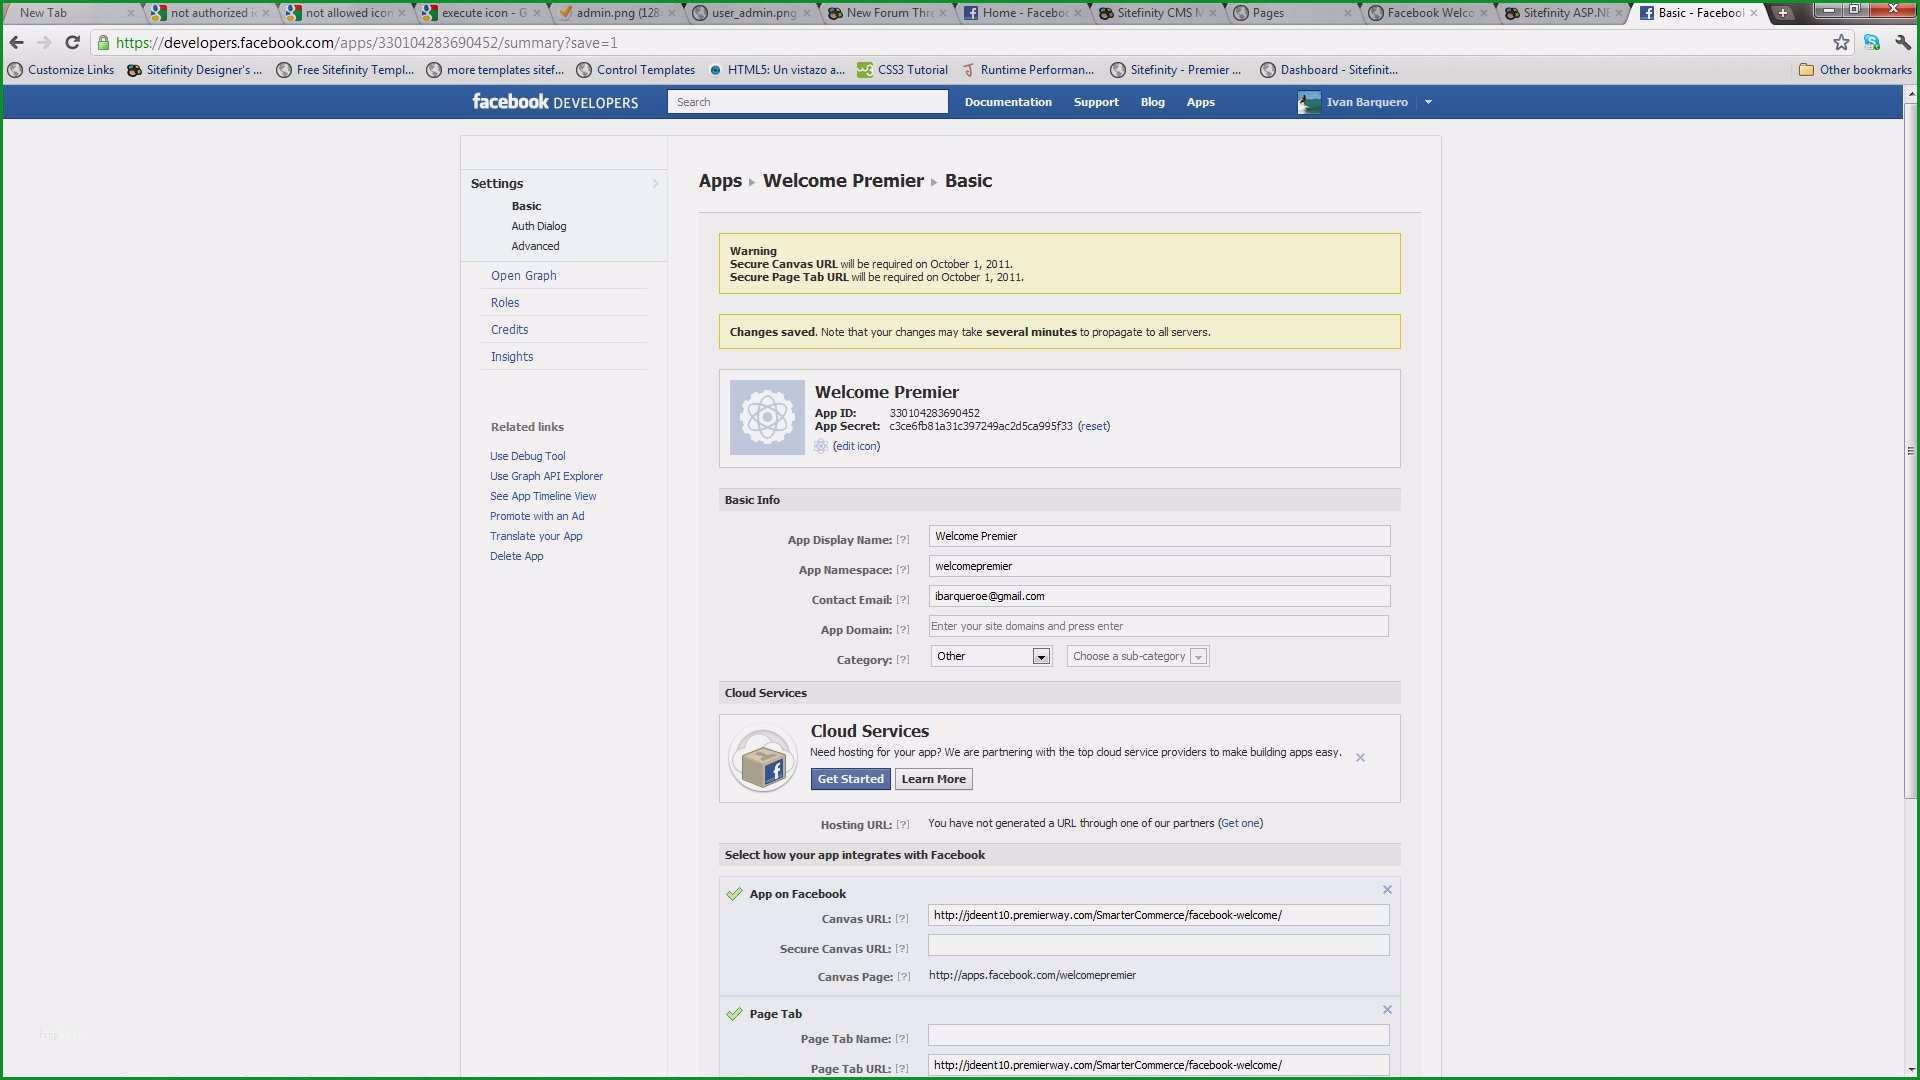Click the Contact Email field
The width and height of the screenshot is (1920, 1080).
tap(1159, 596)
